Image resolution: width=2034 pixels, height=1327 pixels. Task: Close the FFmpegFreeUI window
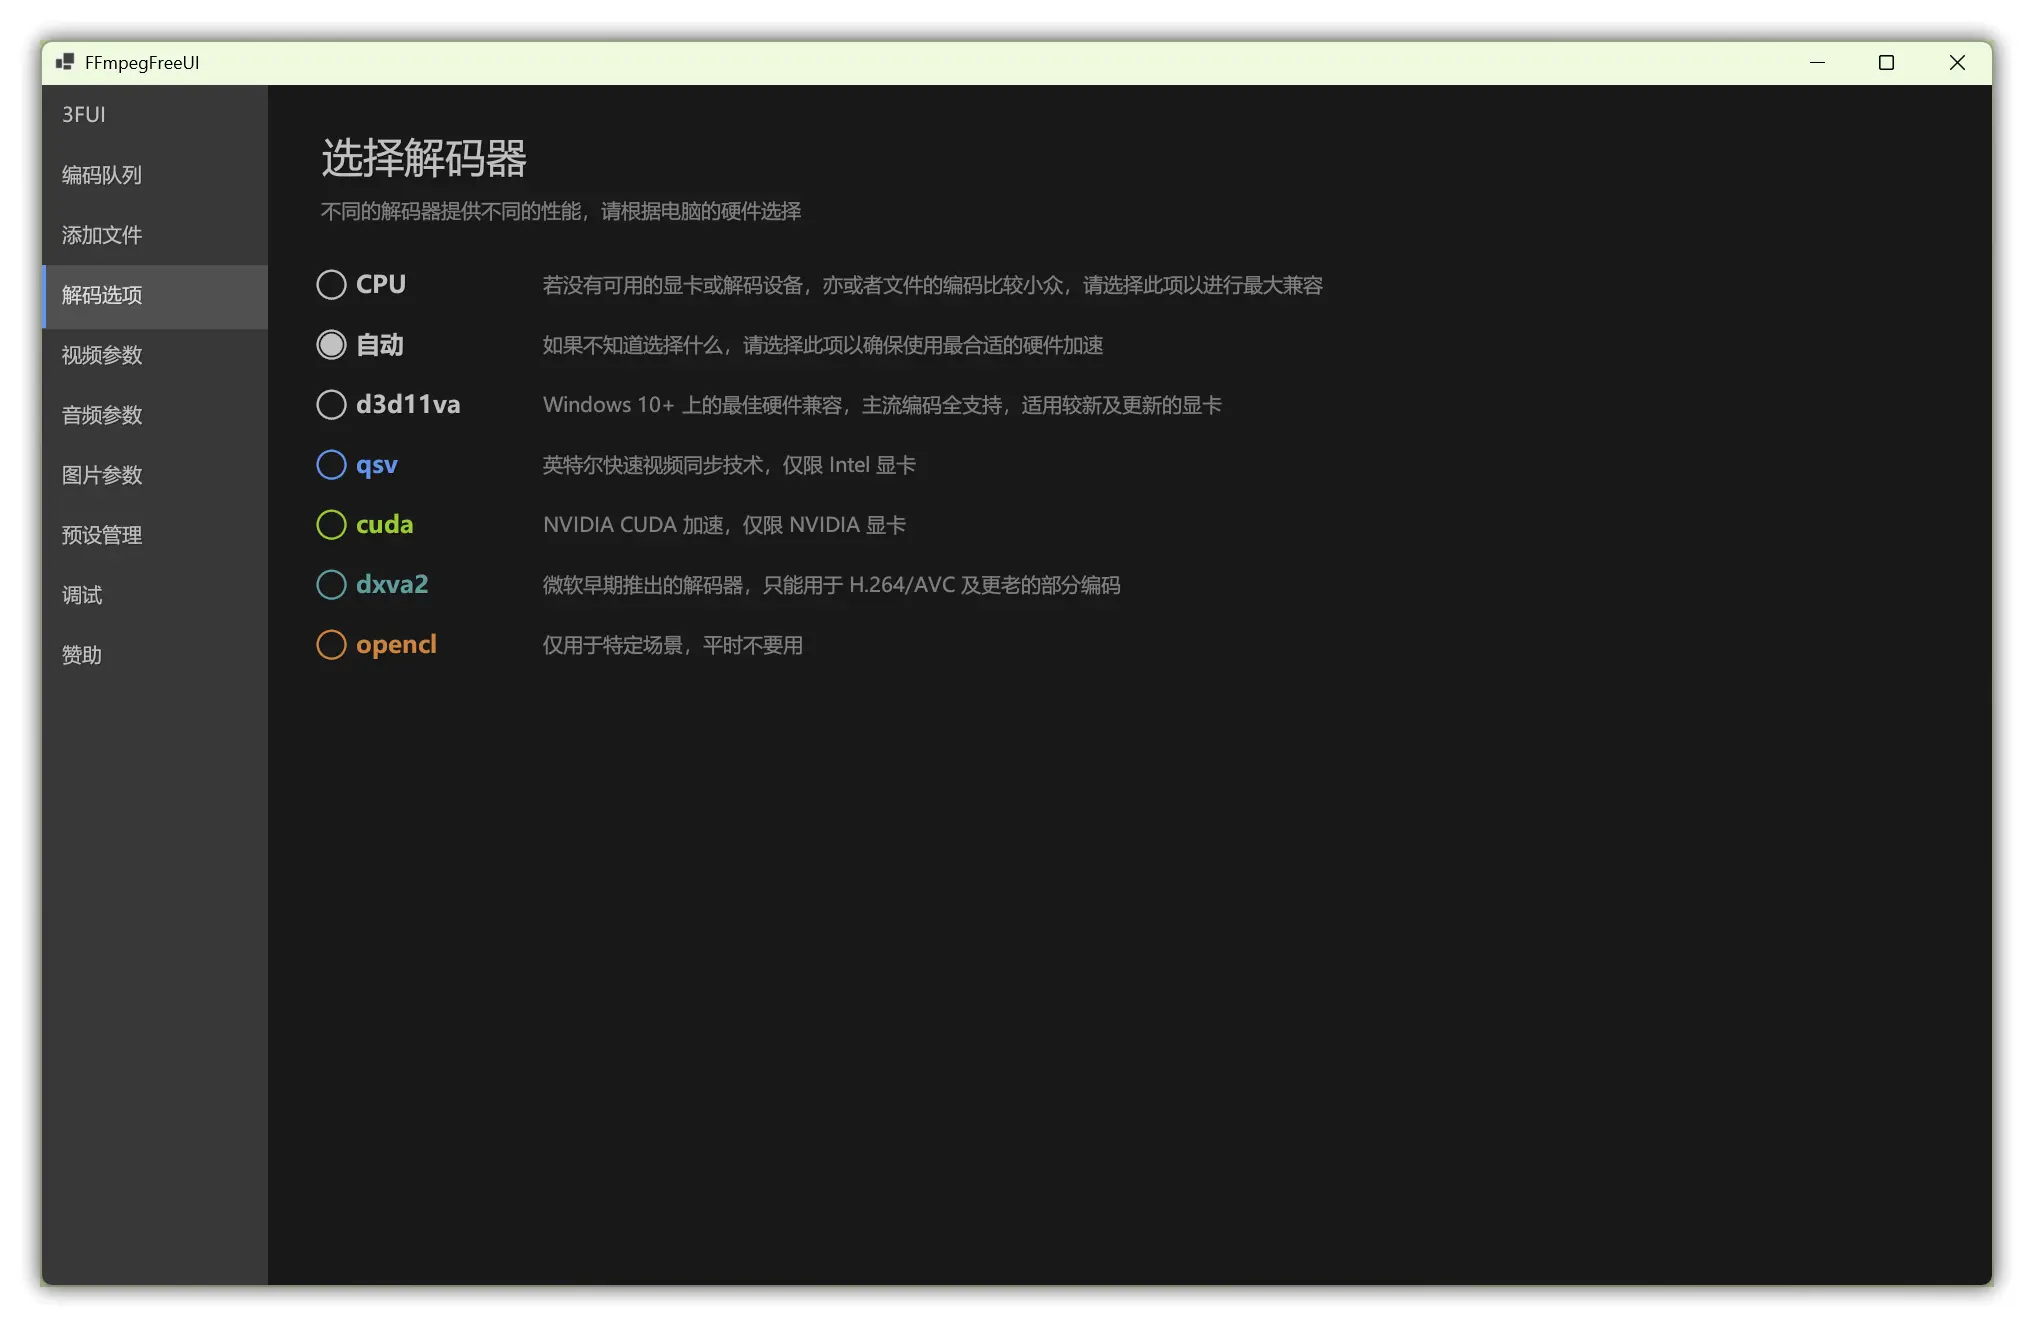[1957, 62]
